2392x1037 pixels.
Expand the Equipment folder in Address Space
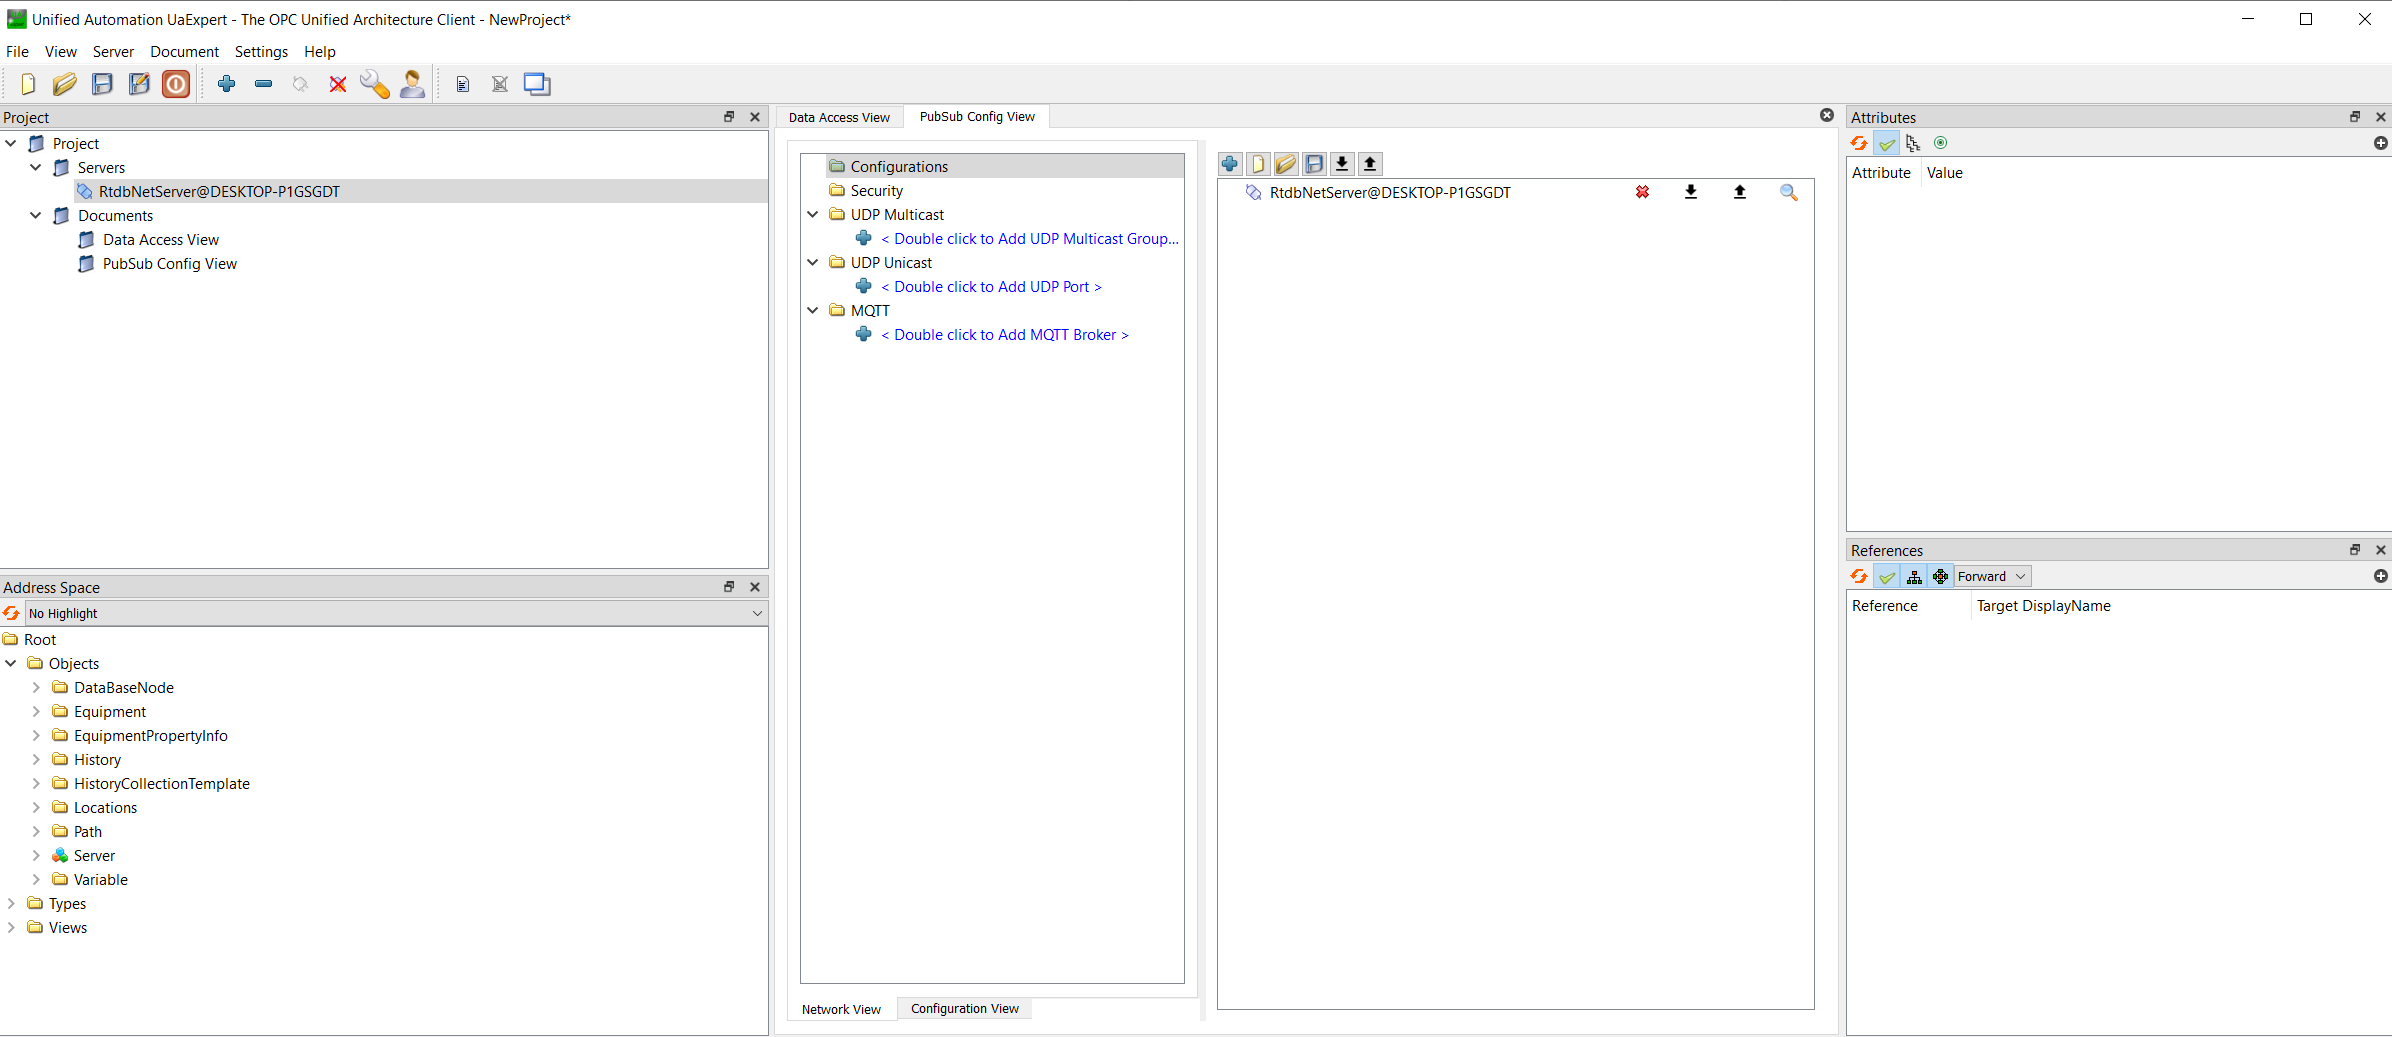(36, 711)
